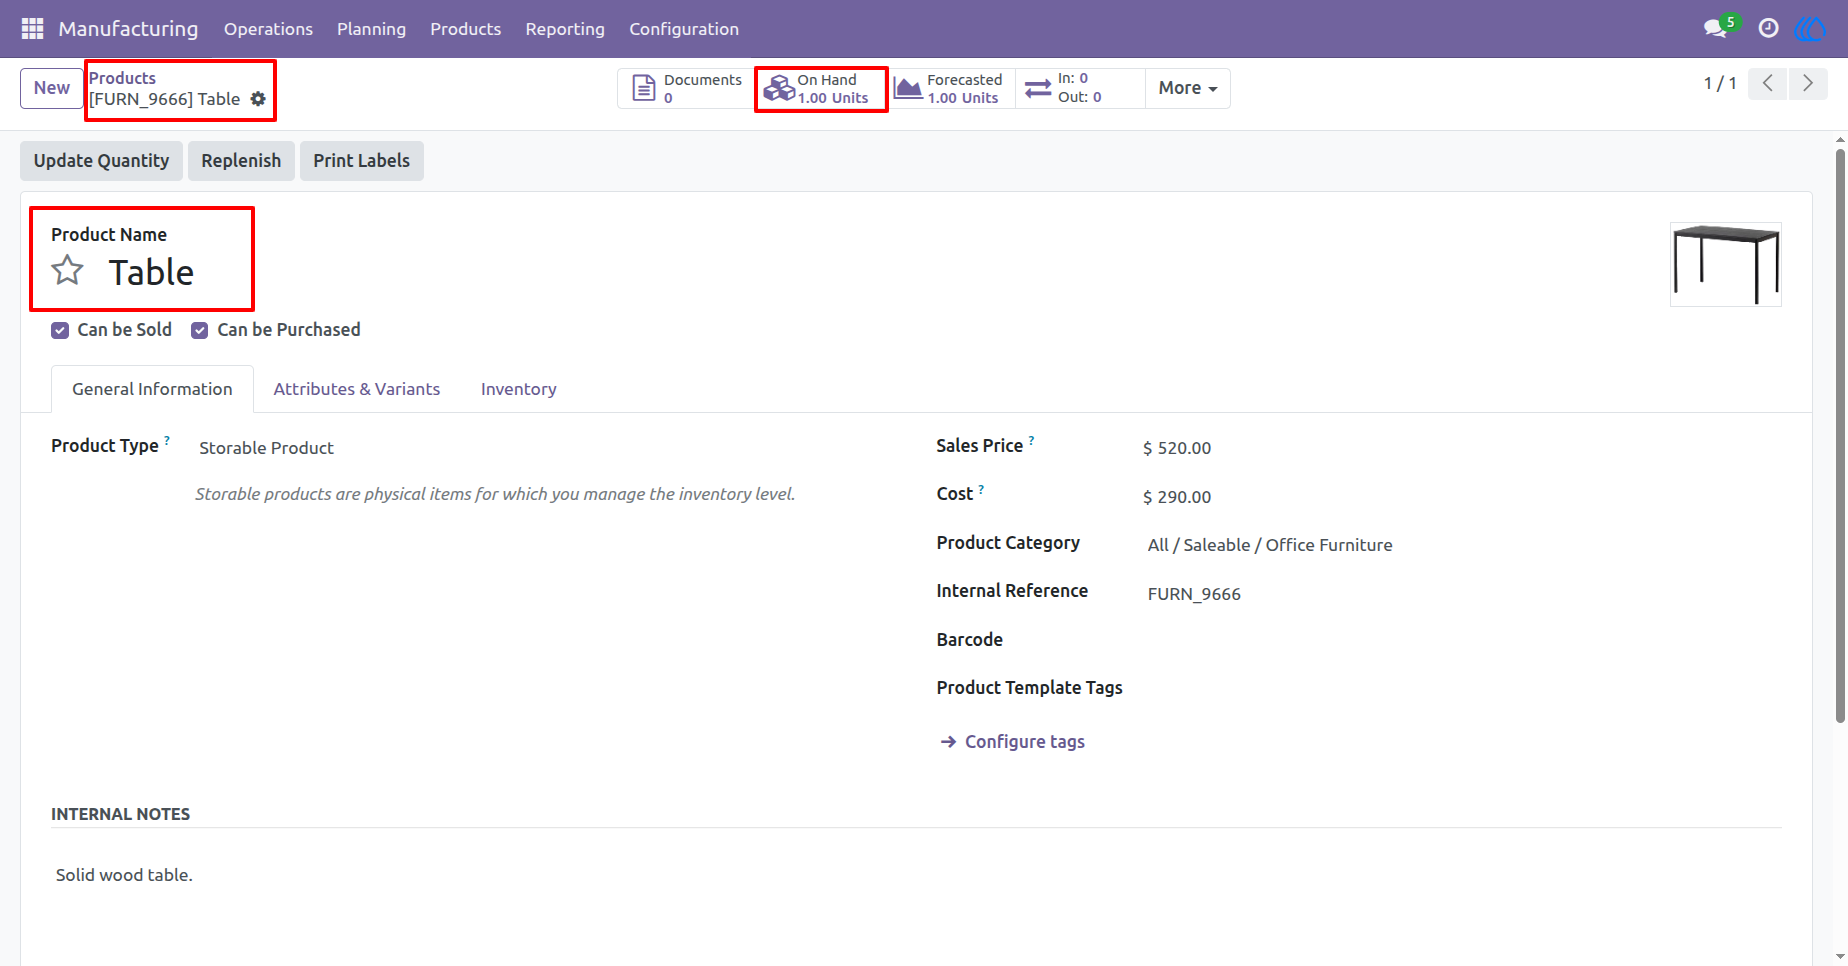Uncheck the Can be Sold checkbox

point(60,330)
